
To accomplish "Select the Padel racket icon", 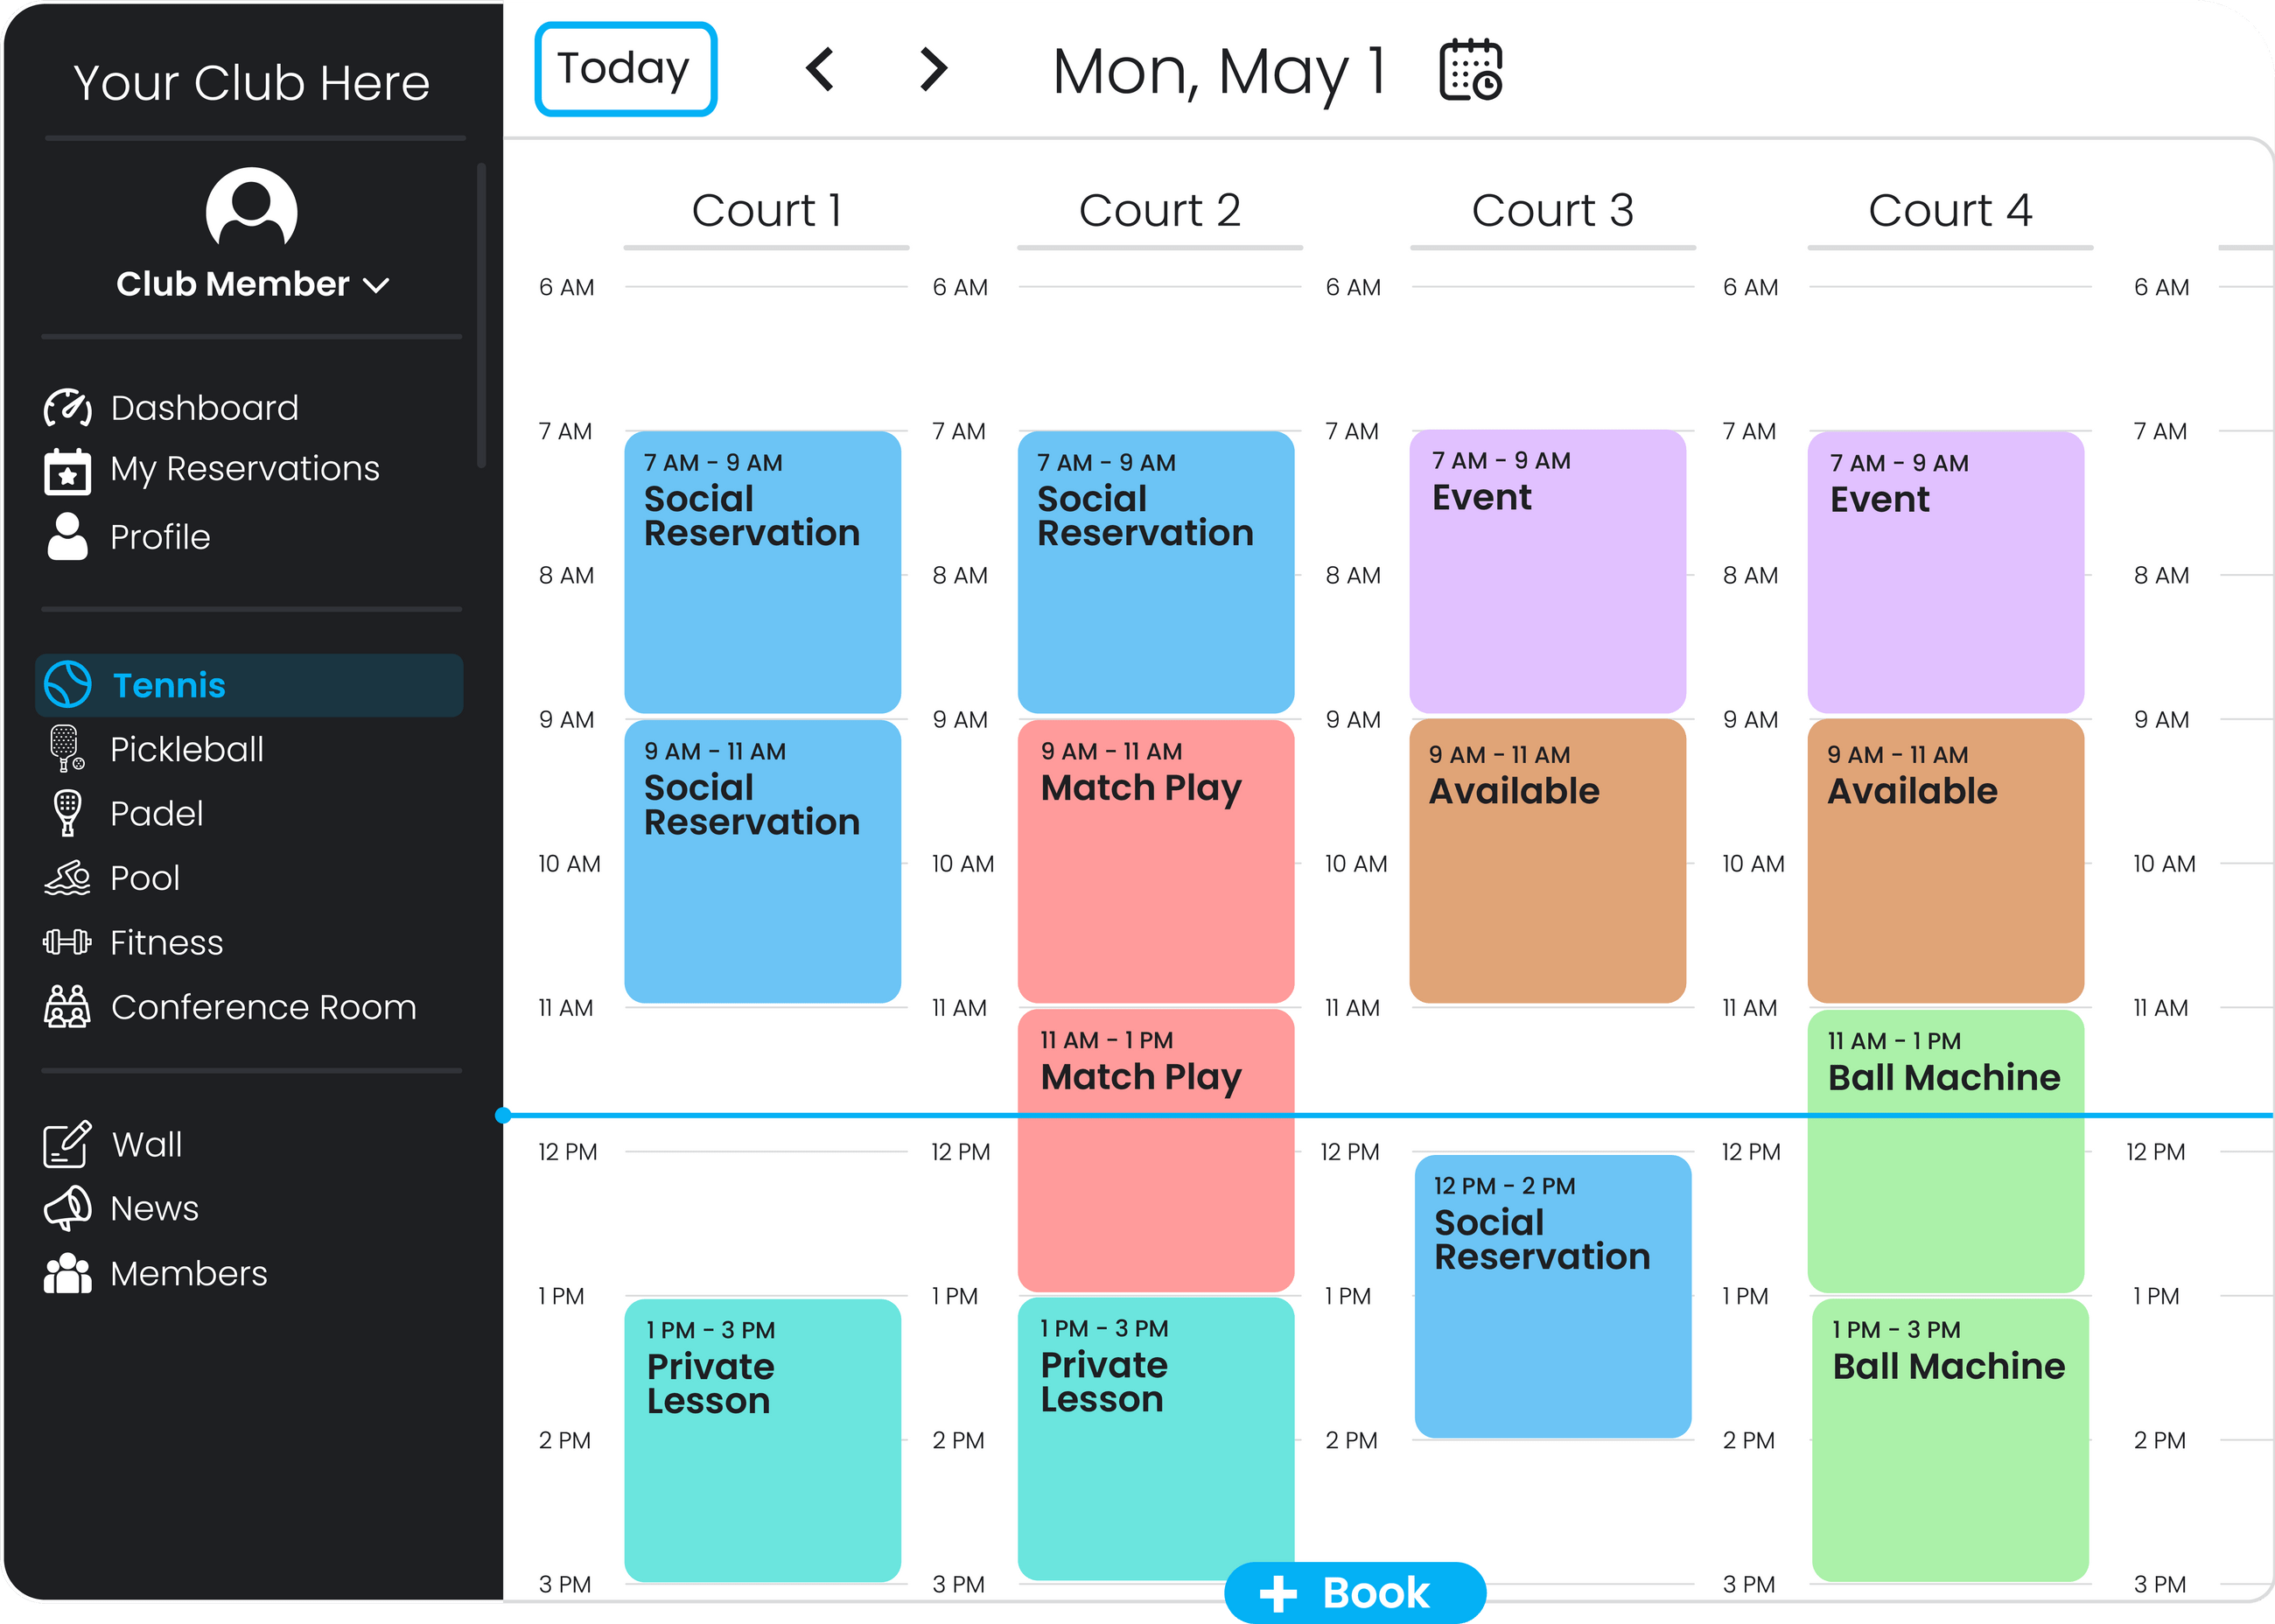I will (x=67, y=813).
